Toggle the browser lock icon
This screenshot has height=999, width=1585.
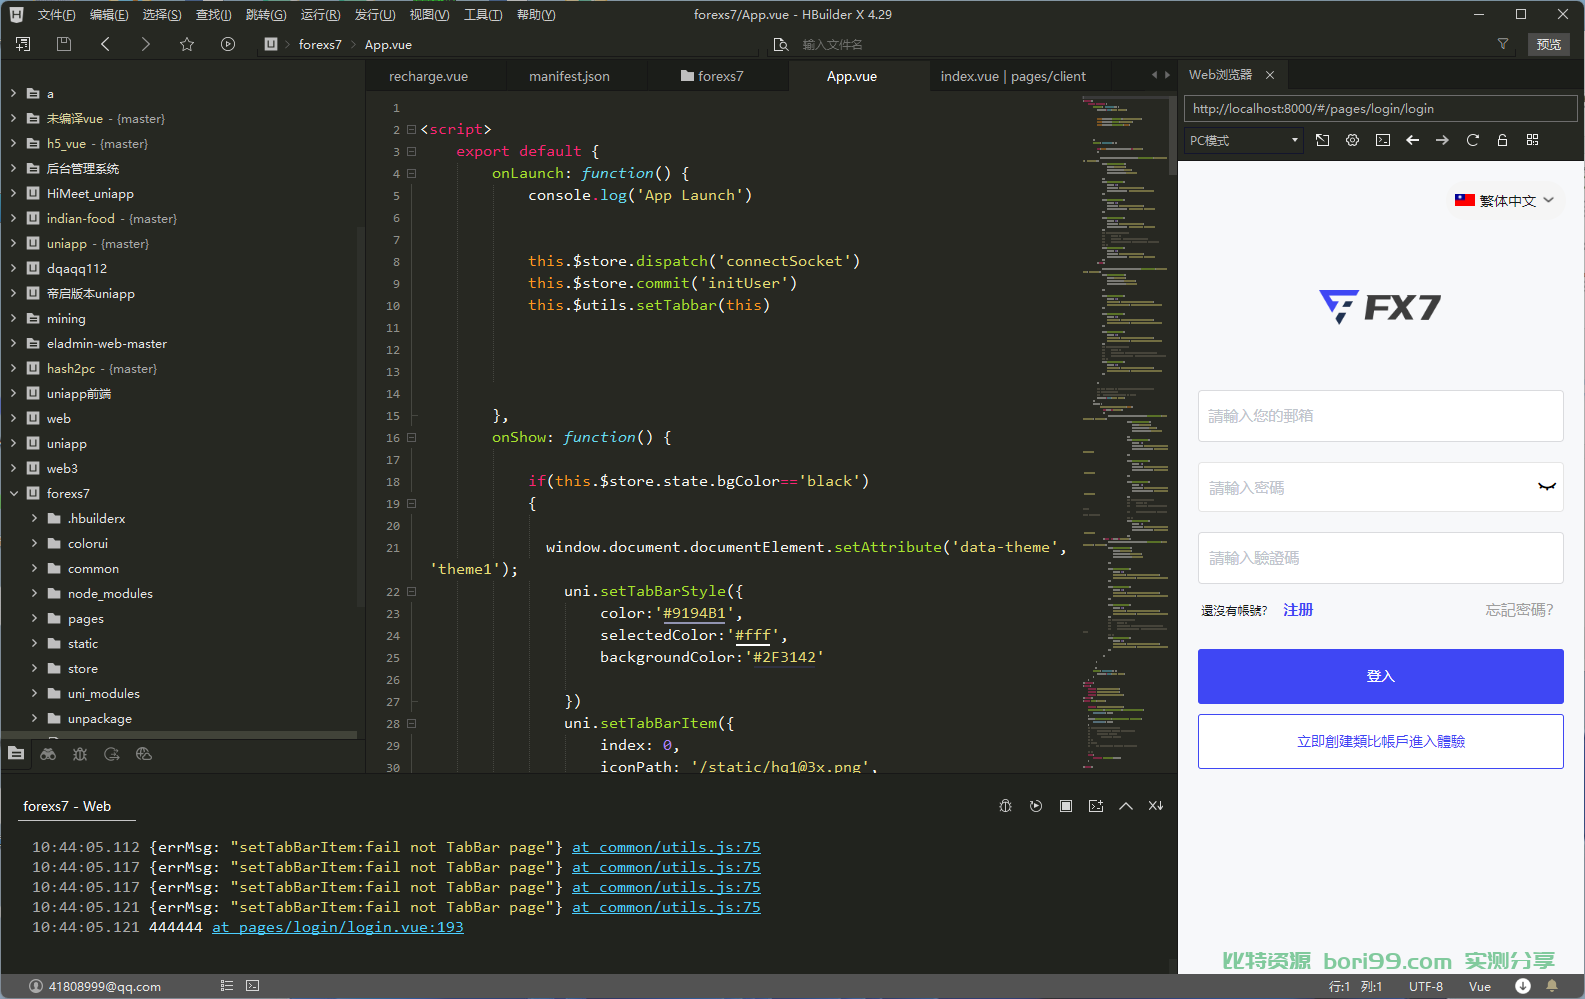point(1502,140)
